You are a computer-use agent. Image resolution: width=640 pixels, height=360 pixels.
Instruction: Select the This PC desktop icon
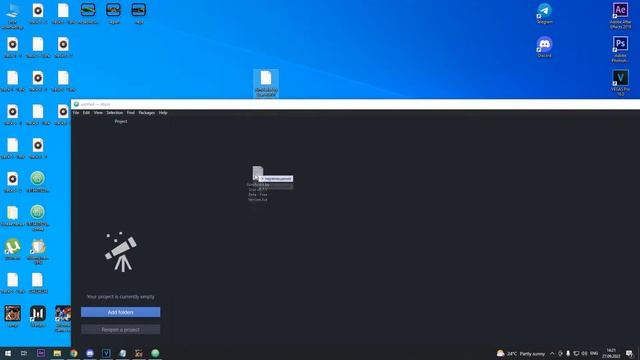click(13, 16)
